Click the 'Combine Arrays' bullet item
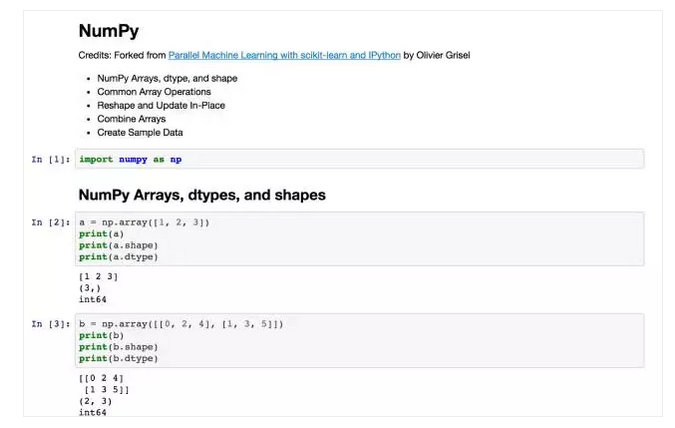Screen dimensions: 675x428 tap(132, 119)
